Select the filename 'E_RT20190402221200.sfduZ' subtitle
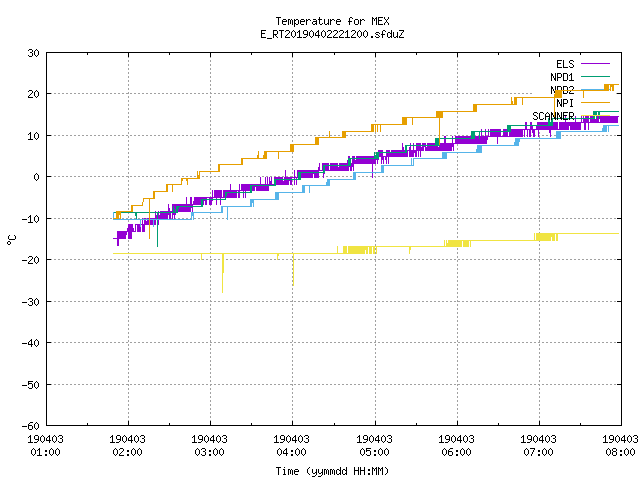The image size is (640, 480). coord(332,34)
